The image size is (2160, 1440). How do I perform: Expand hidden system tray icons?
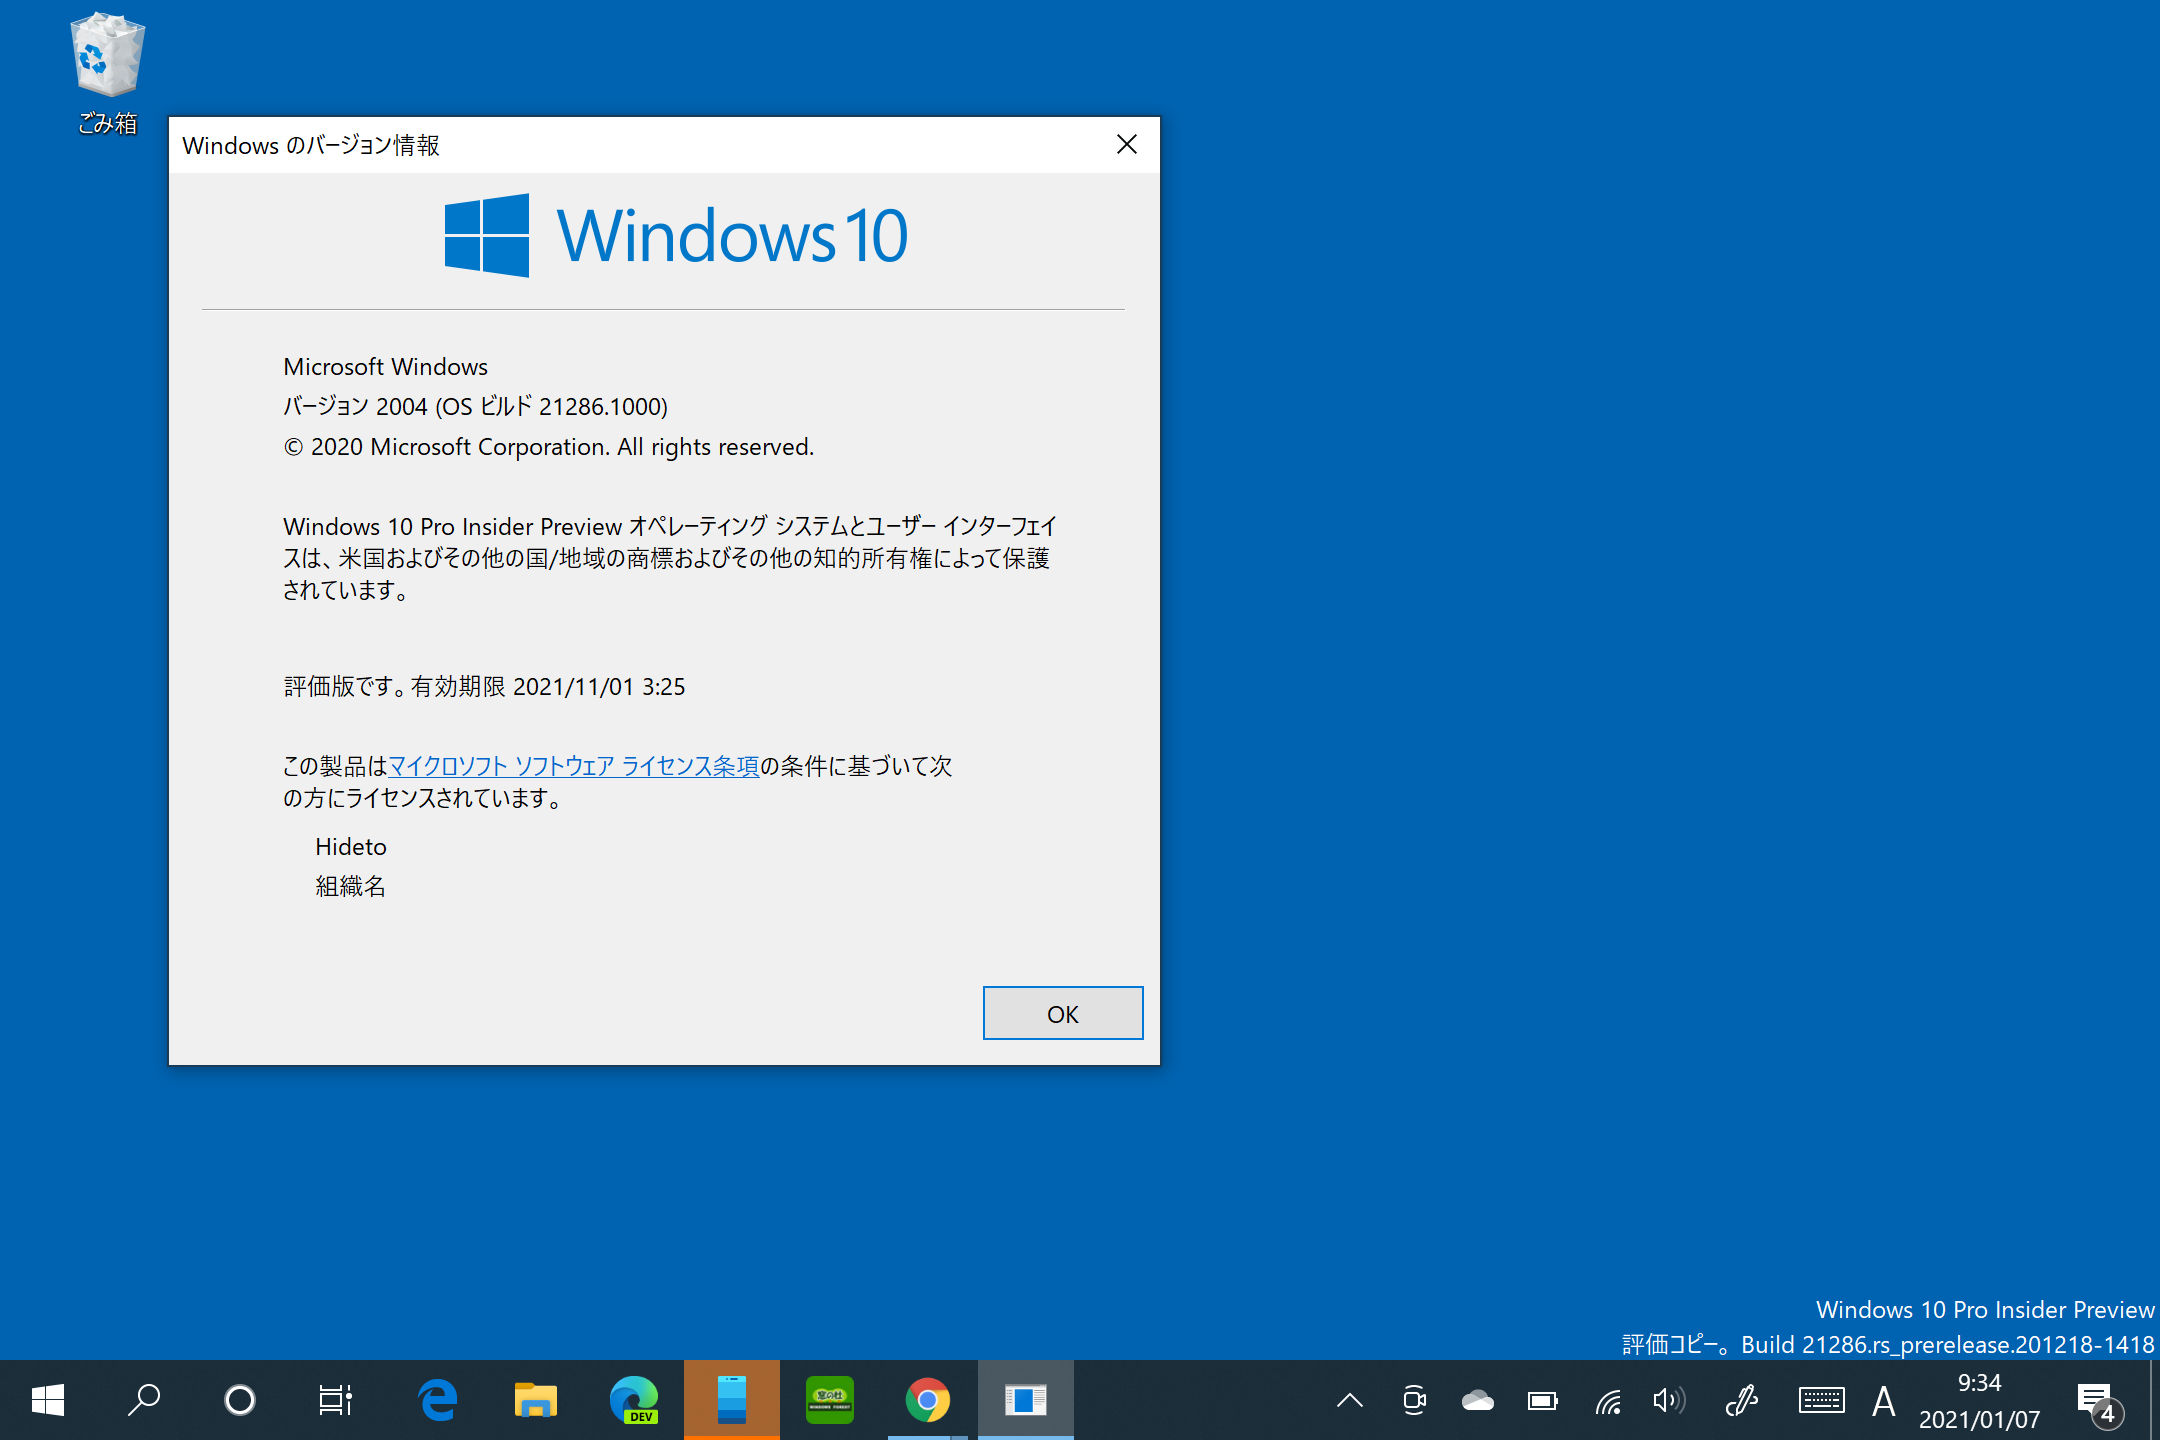1350,1400
